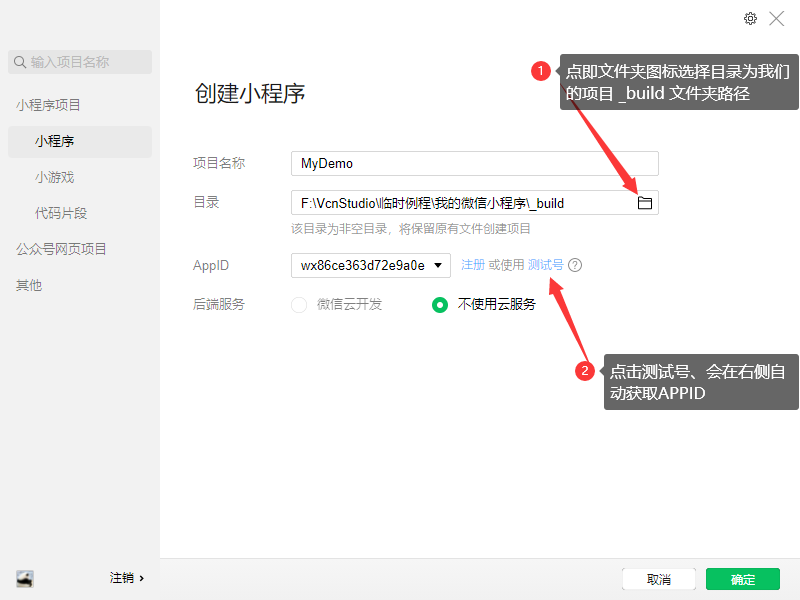Select 小游戏 in the sidebar
The height and width of the screenshot is (600, 800).
(55, 177)
